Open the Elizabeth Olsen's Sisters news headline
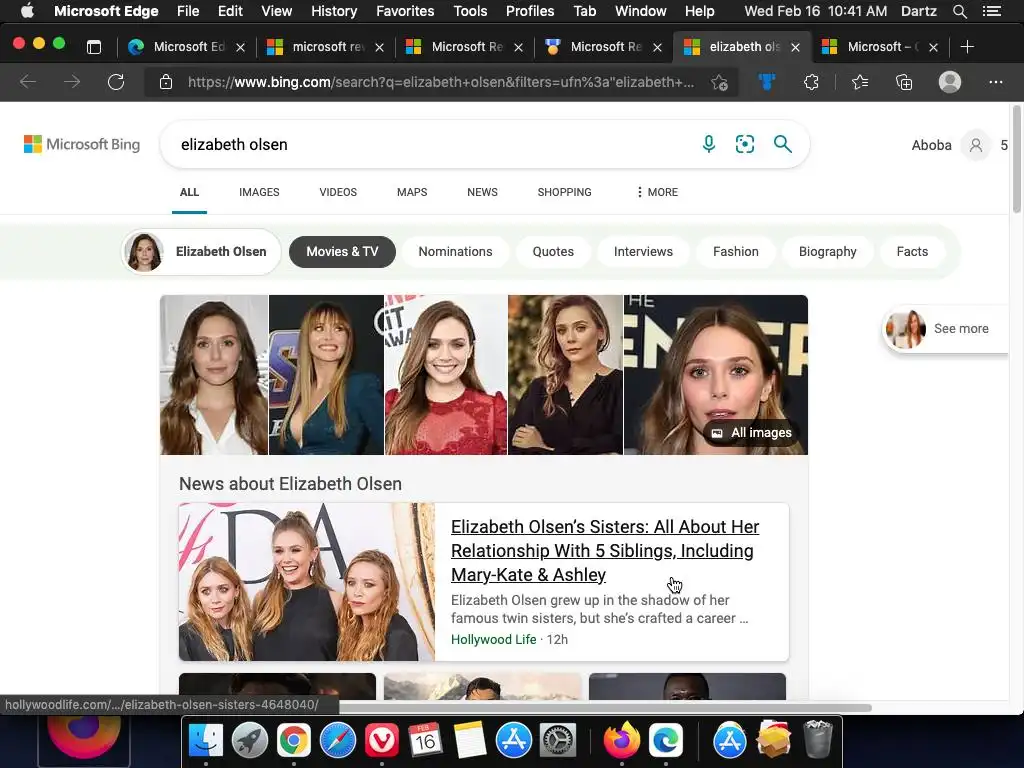This screenshot has width=1024, height=768. click(x=605, y=551)
